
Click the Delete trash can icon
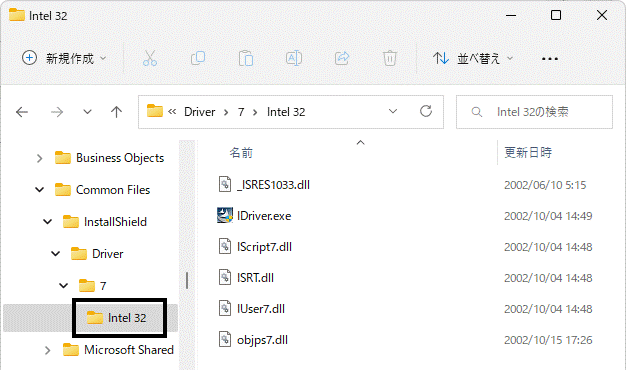[x=390, y=58]
